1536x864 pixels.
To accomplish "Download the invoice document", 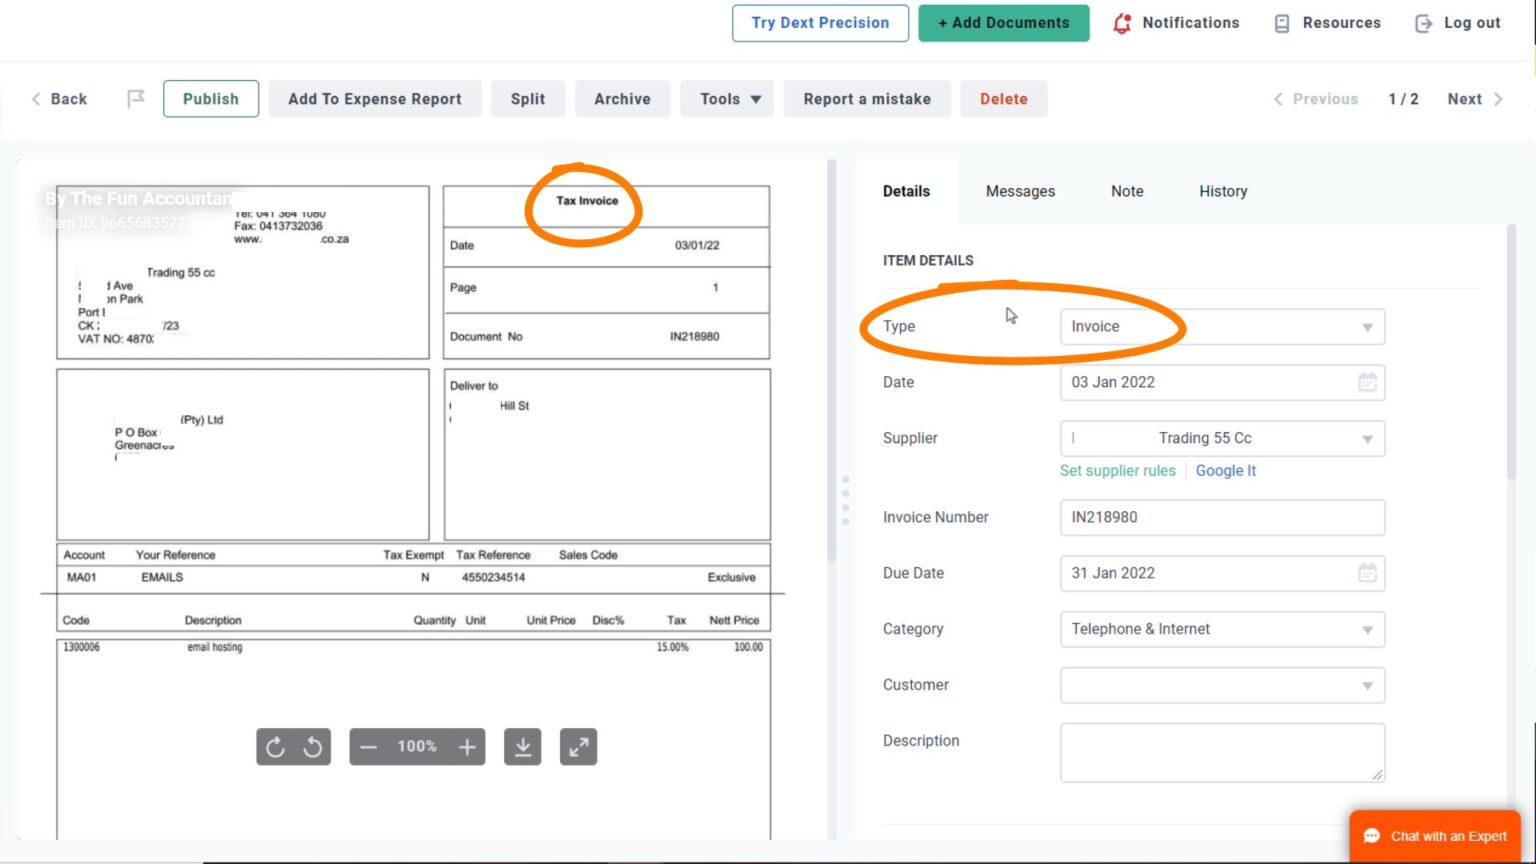I will 522,746.
